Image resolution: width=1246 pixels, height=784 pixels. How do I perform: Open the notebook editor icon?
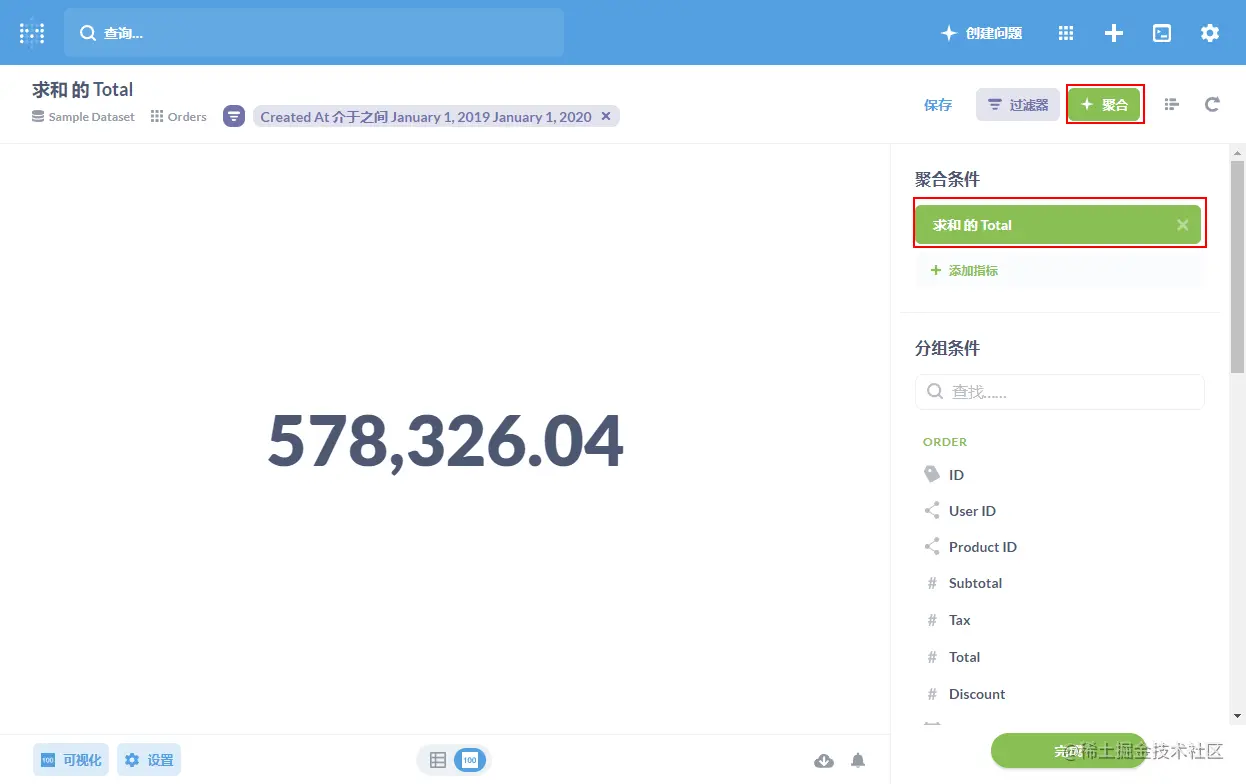(1172, 104)
